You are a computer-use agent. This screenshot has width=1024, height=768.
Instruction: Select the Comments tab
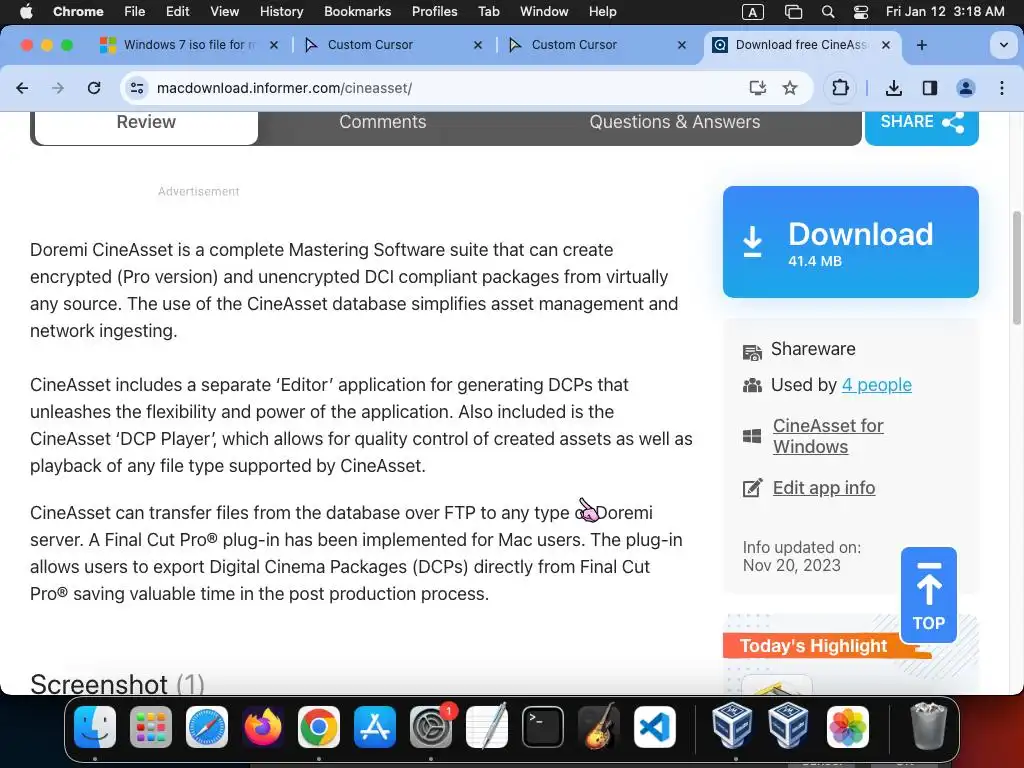point(383,122)
